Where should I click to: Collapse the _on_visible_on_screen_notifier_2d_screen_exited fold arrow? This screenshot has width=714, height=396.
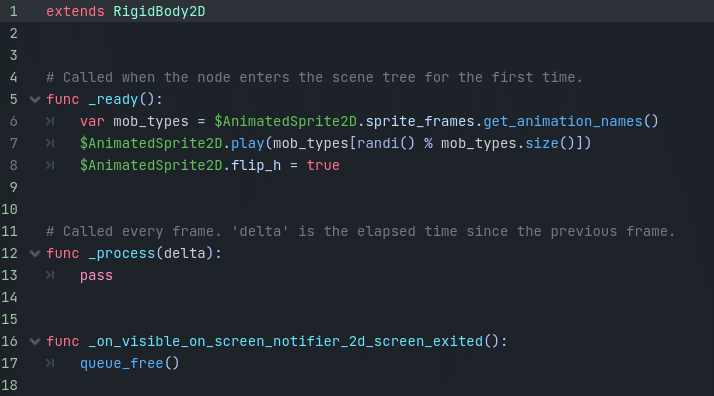[x=35, y=341]
